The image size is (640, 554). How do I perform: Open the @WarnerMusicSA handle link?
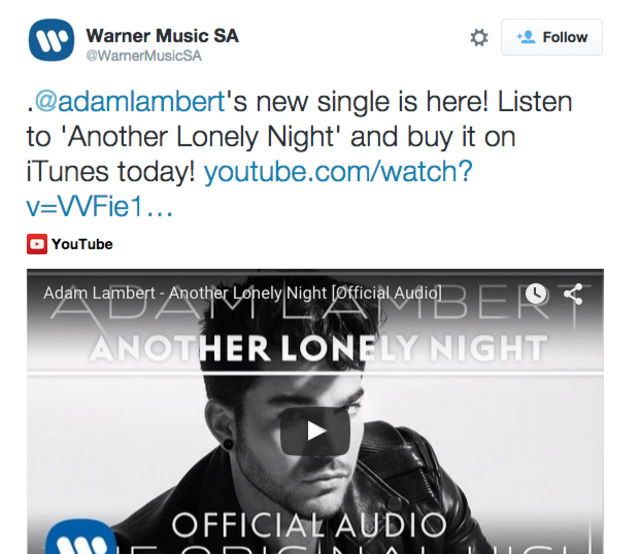tap(144, 56)
